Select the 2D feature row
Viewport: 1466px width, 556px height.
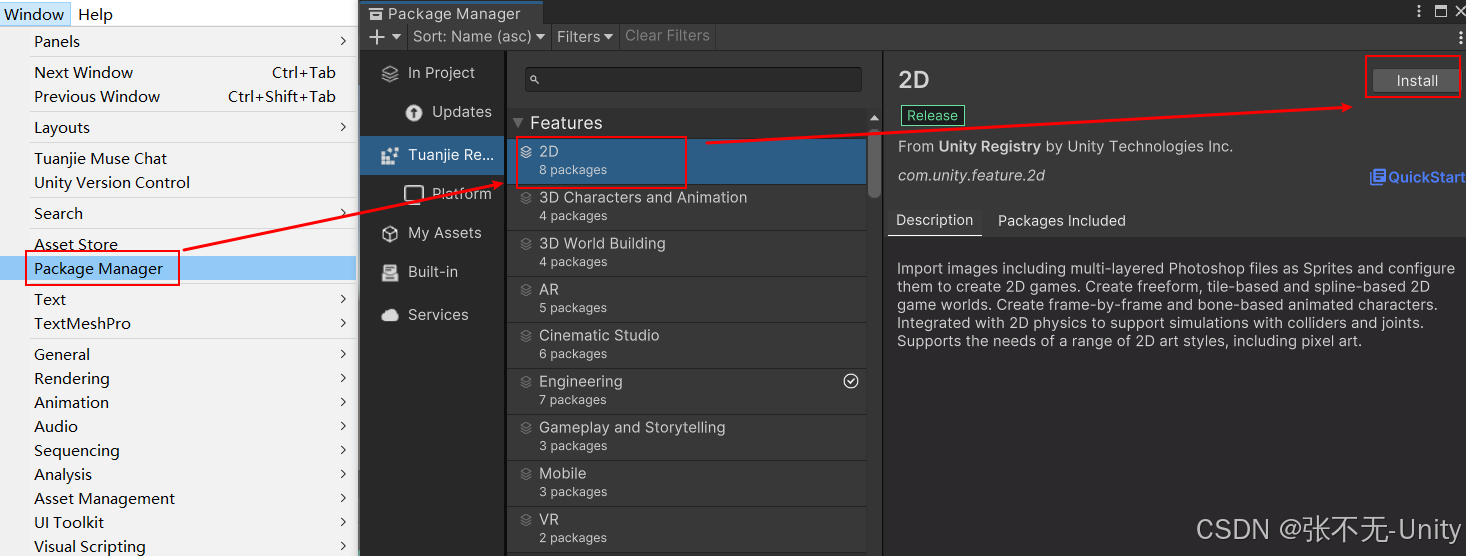pyautogui.click(x=687, y=161)
